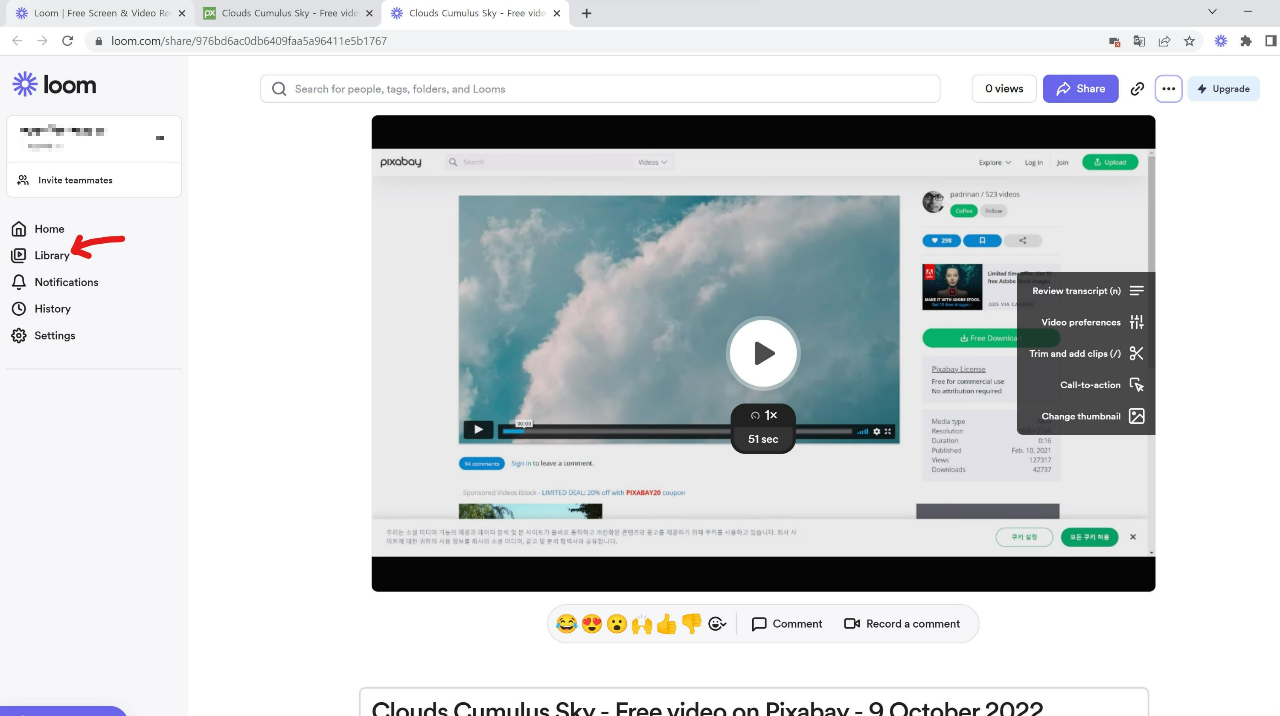Play the Loom video with center play button
1280x716 pixels.
pyautogui.click(x=763, y=353)
